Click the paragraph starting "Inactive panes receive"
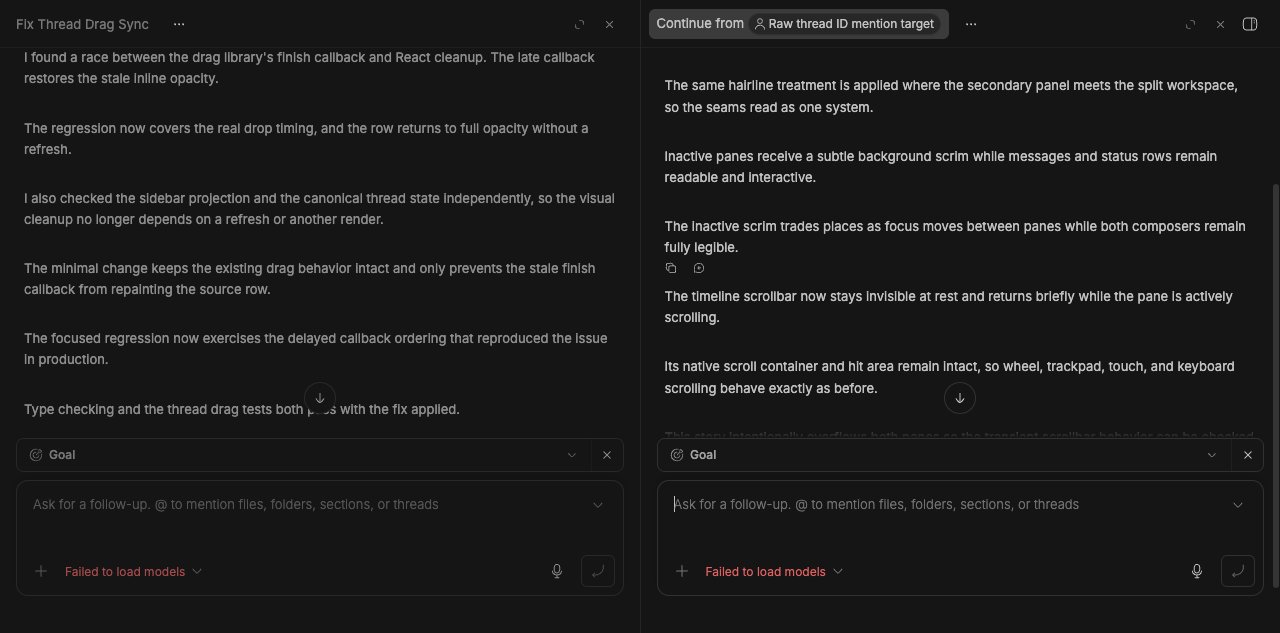 coord(941,167)
